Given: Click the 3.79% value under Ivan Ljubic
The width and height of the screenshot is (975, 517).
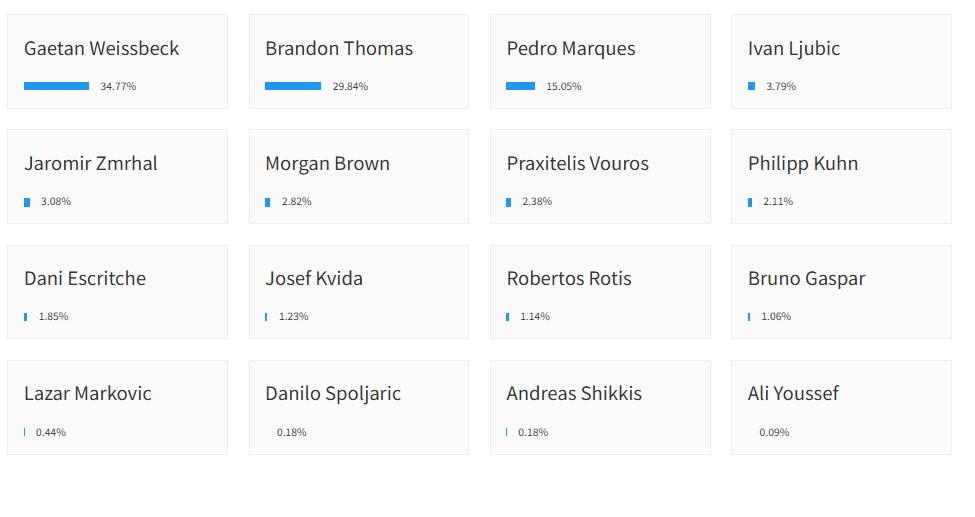Looking at the screenshot, I should coord(781,87).
